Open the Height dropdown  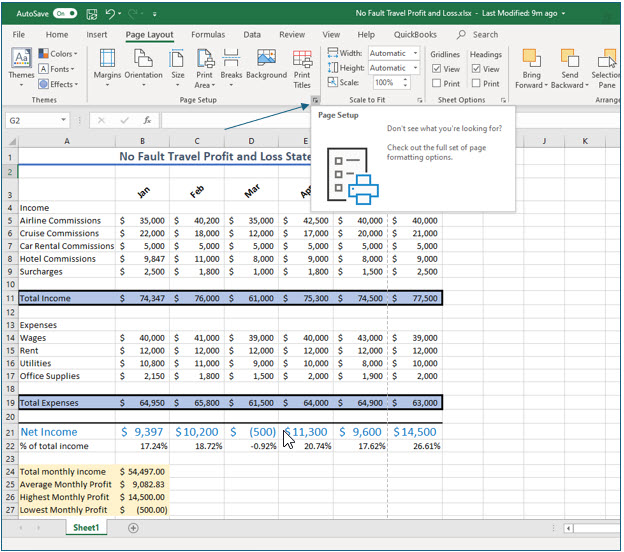point(415,68)
